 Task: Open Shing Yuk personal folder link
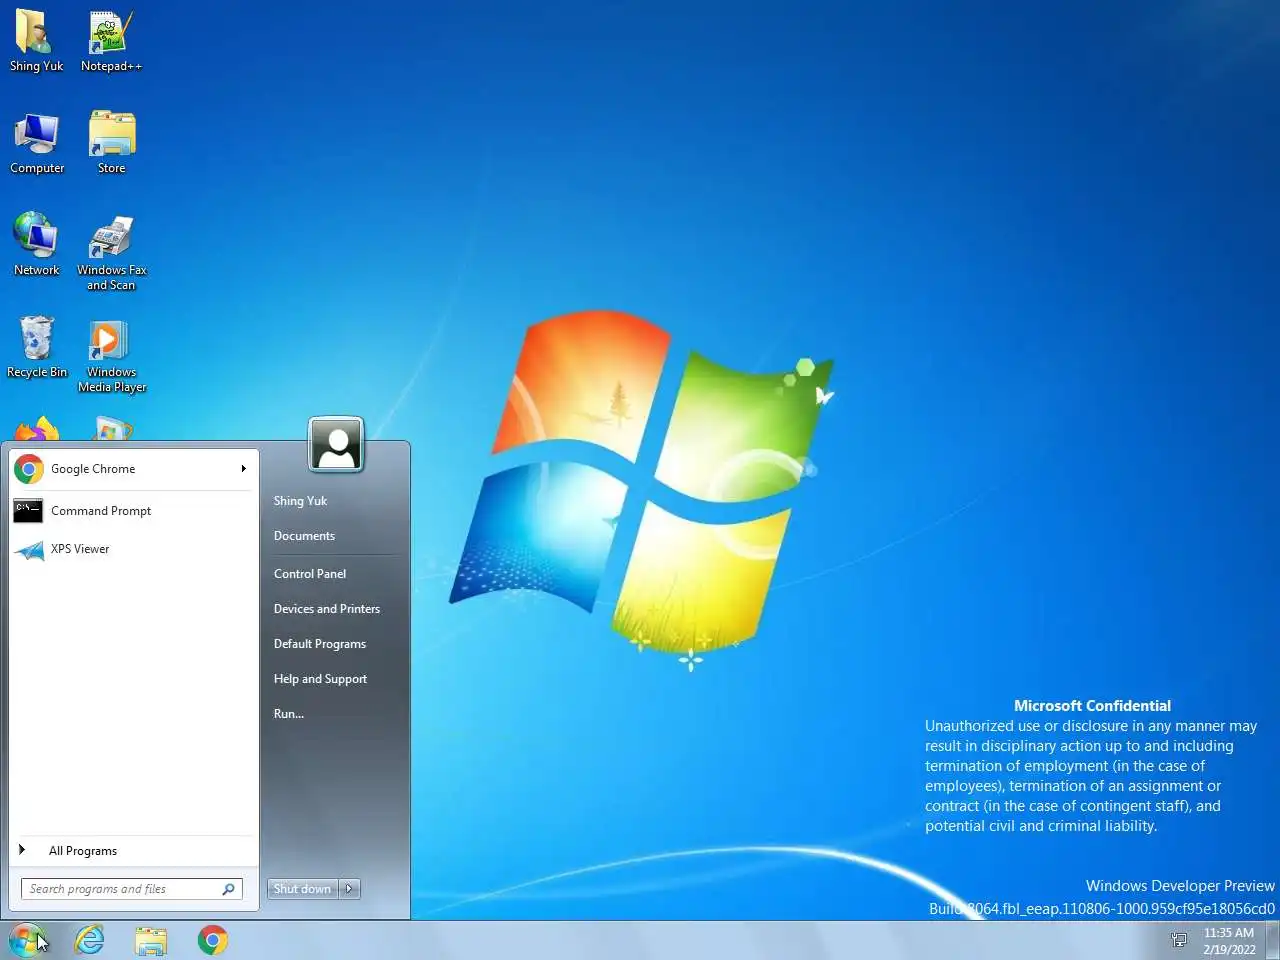click(300, 501)
